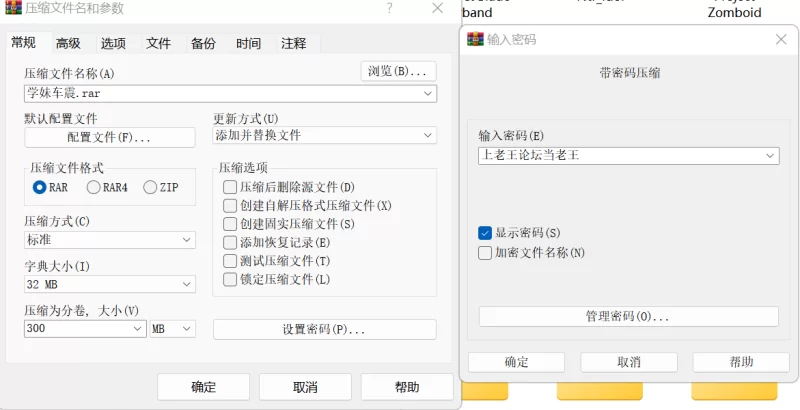Viewport: 800px width, 410px height.
Task: Open the 压缩方式 dropdown showing 标准
Action: pos(110,240)
